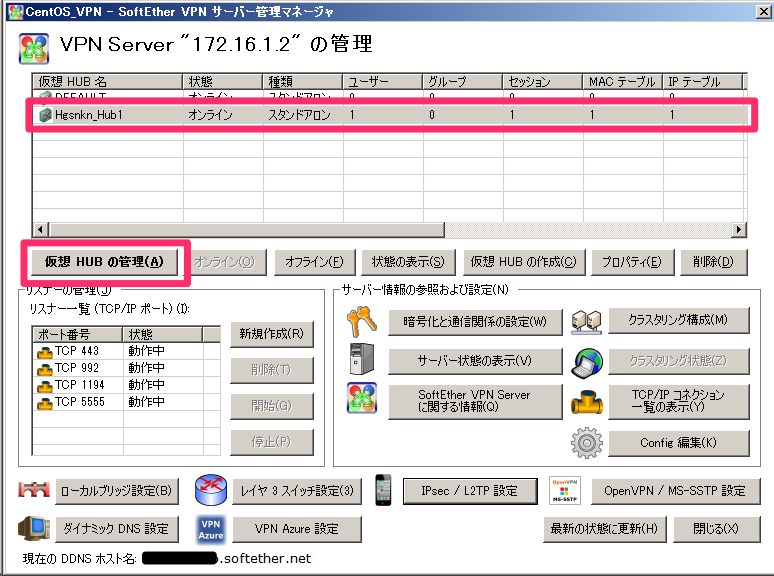Image resolution: width=774 pixels, height=576 pixels.
Task: Open 仮想 HUB の管理(A)
Action: 104,262
